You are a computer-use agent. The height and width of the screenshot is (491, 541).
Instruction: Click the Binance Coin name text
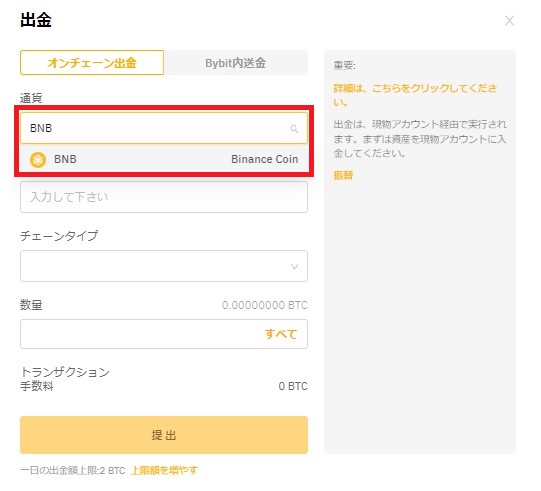pos(265,159)
